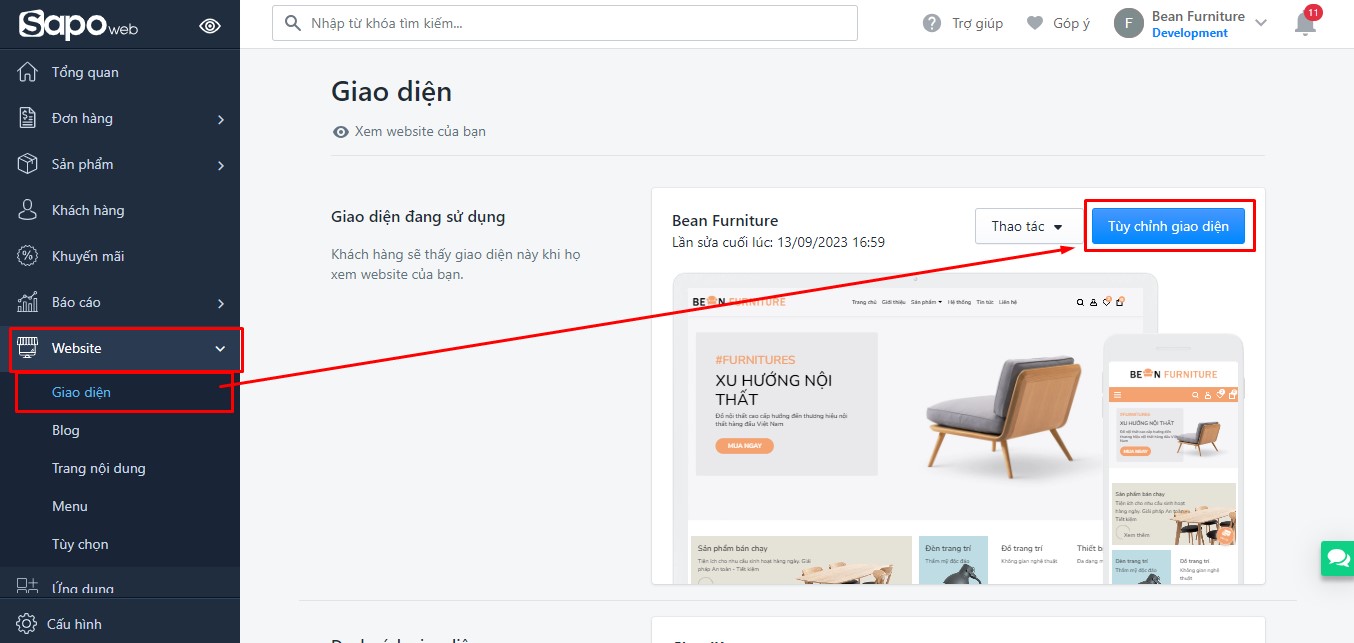Select Trang nội dung menu item
The image size is (1354, 643).
[99, 468]
